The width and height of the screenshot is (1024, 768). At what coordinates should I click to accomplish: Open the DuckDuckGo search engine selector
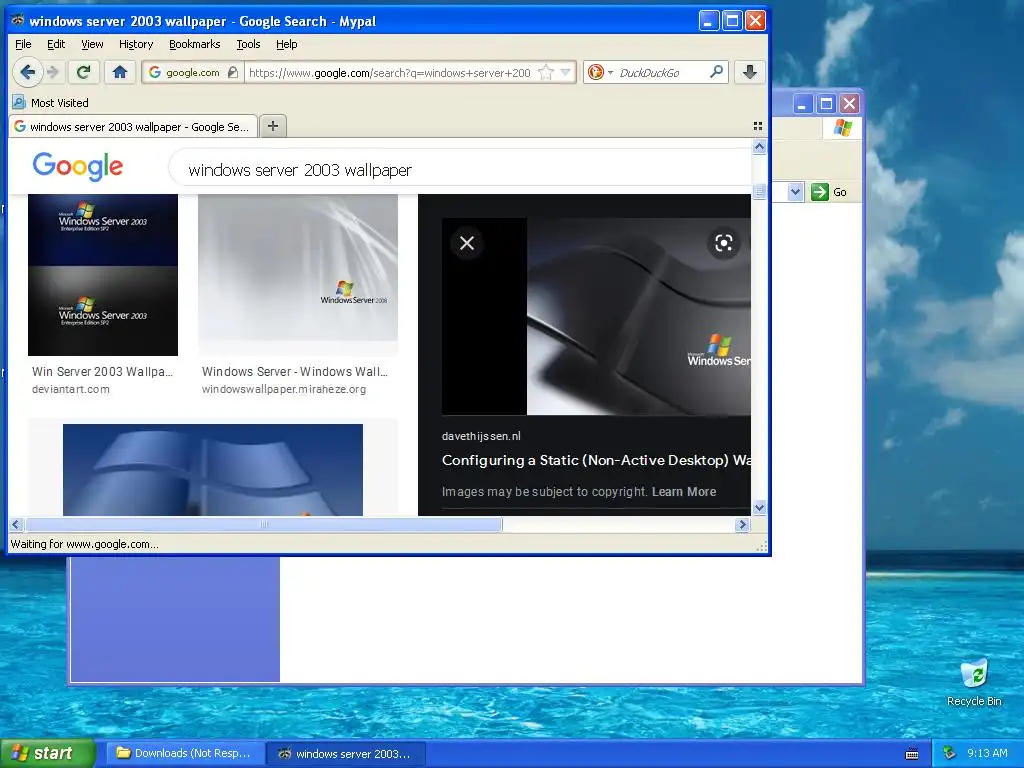pos(600,72)
